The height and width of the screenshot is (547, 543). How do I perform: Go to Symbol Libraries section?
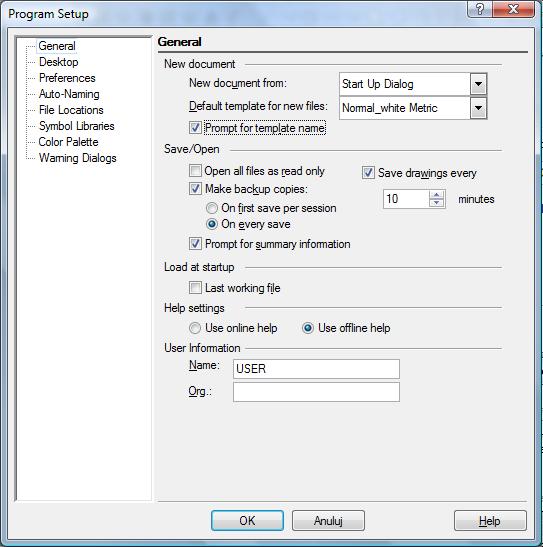[x=76, y=126]
